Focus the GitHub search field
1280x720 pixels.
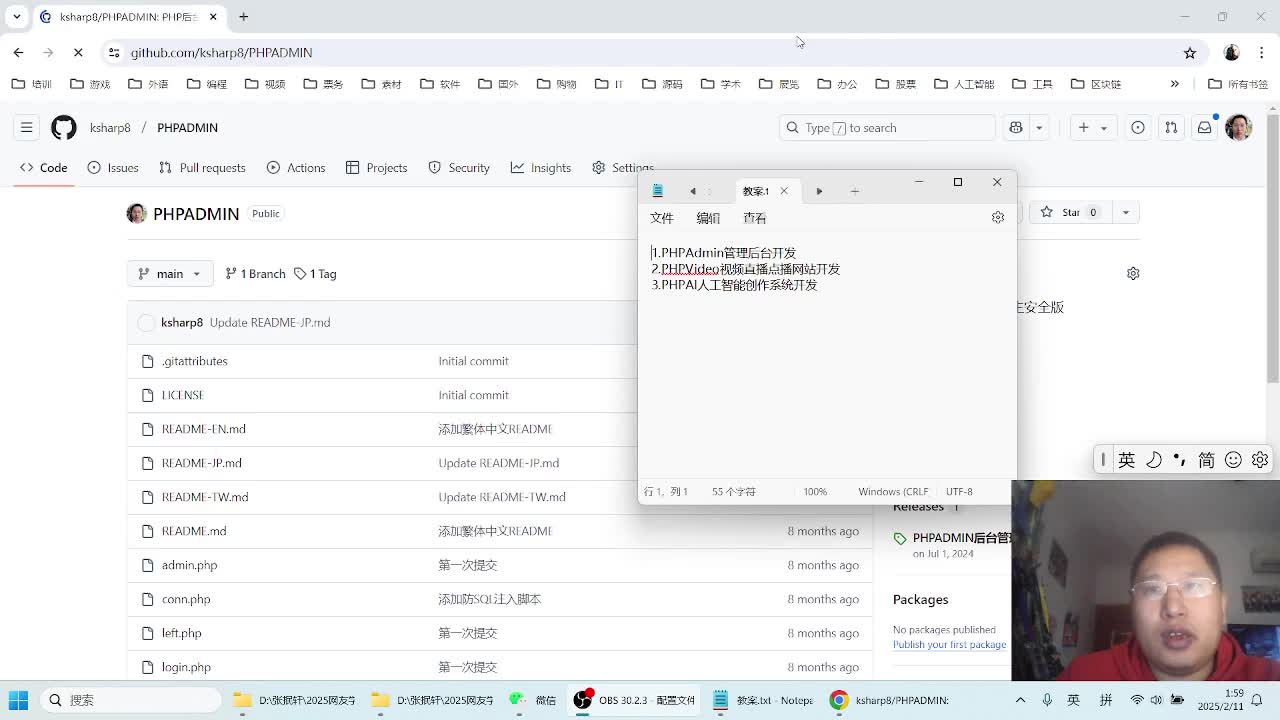(887, 127)
